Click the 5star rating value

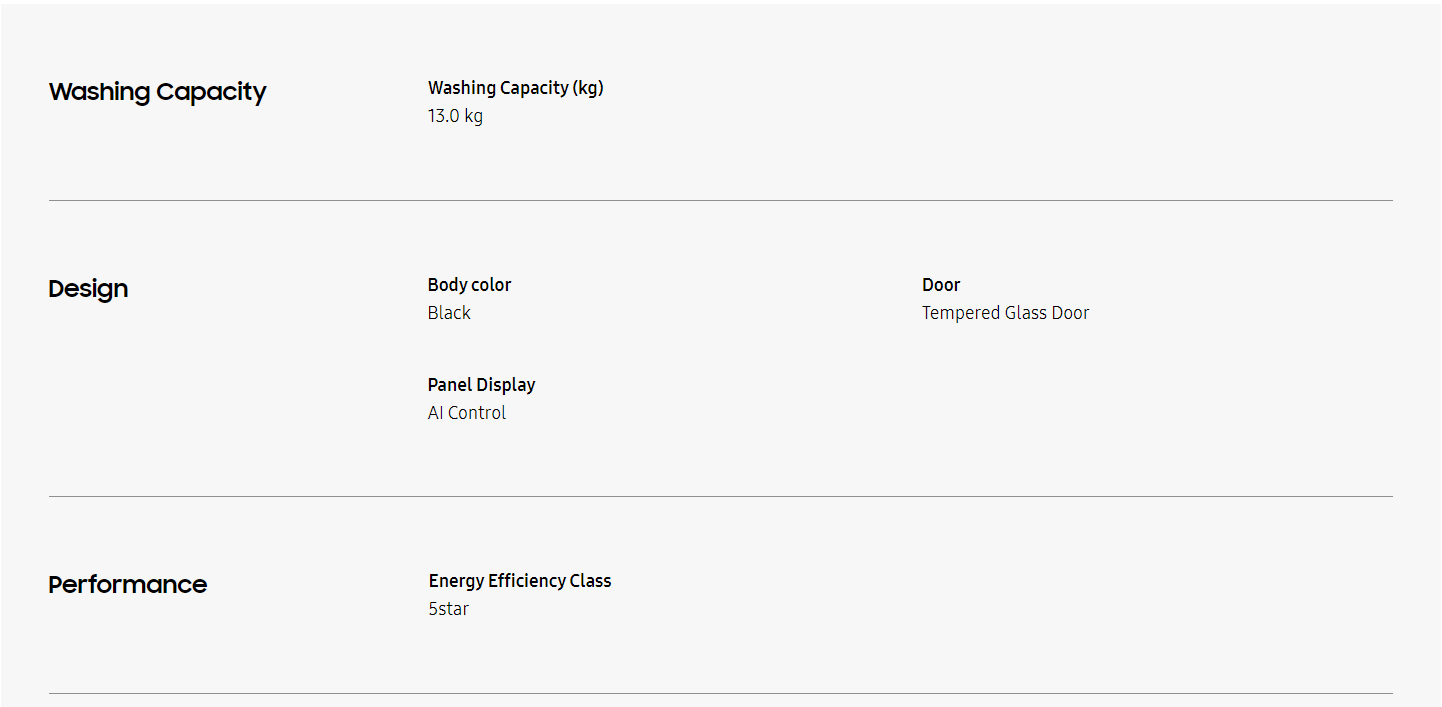click(x=448, y=609)
